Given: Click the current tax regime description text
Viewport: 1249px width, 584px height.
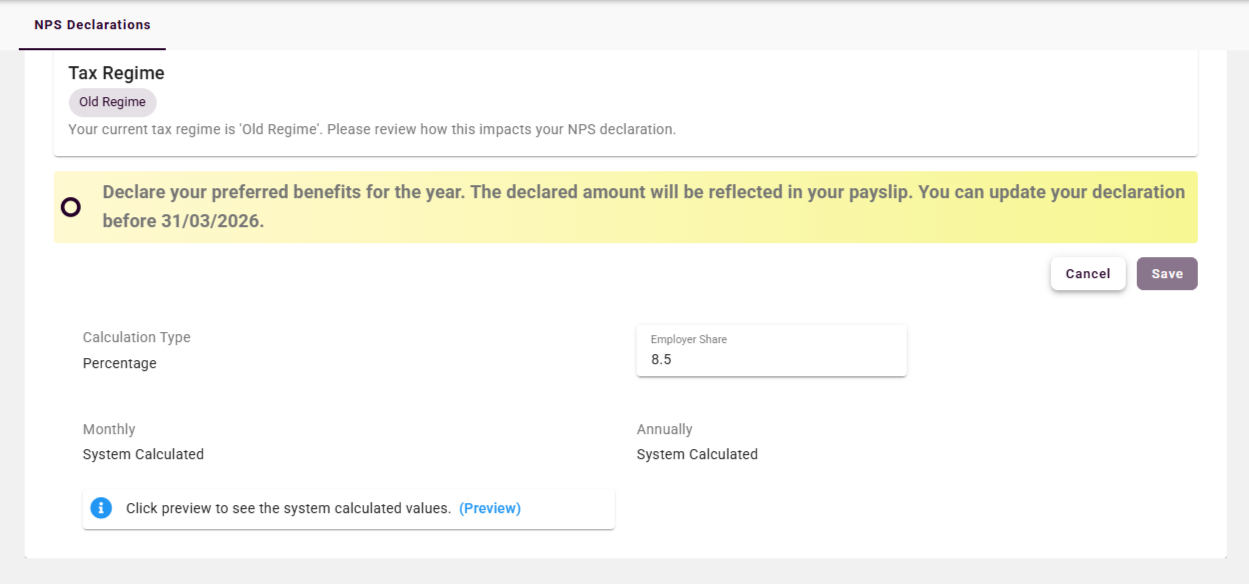Looking at the screenshot, I should [372, 129].
